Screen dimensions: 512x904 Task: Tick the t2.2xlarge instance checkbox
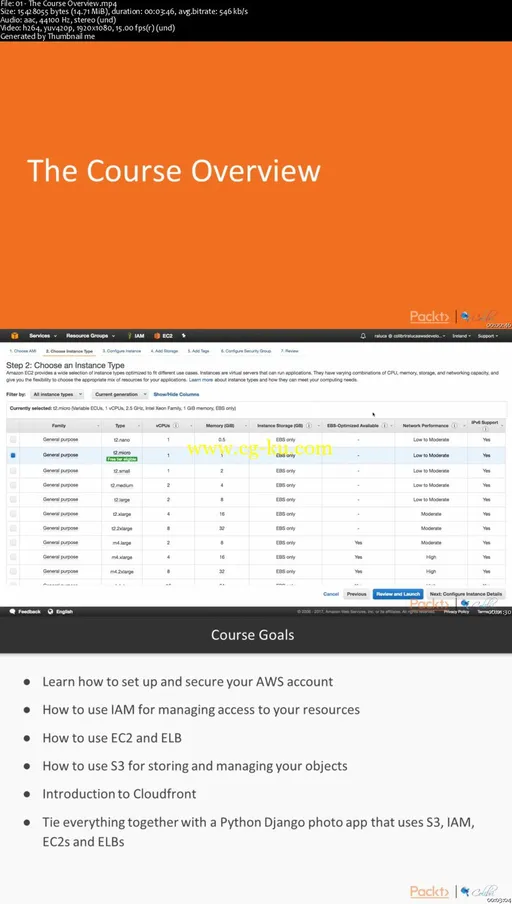pyautogui.click(x=13, y=528)
